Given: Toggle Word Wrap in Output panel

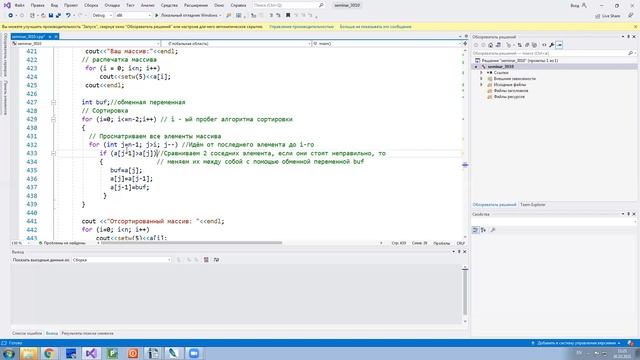Looking at the screenshot, I should tap(216, 260).
